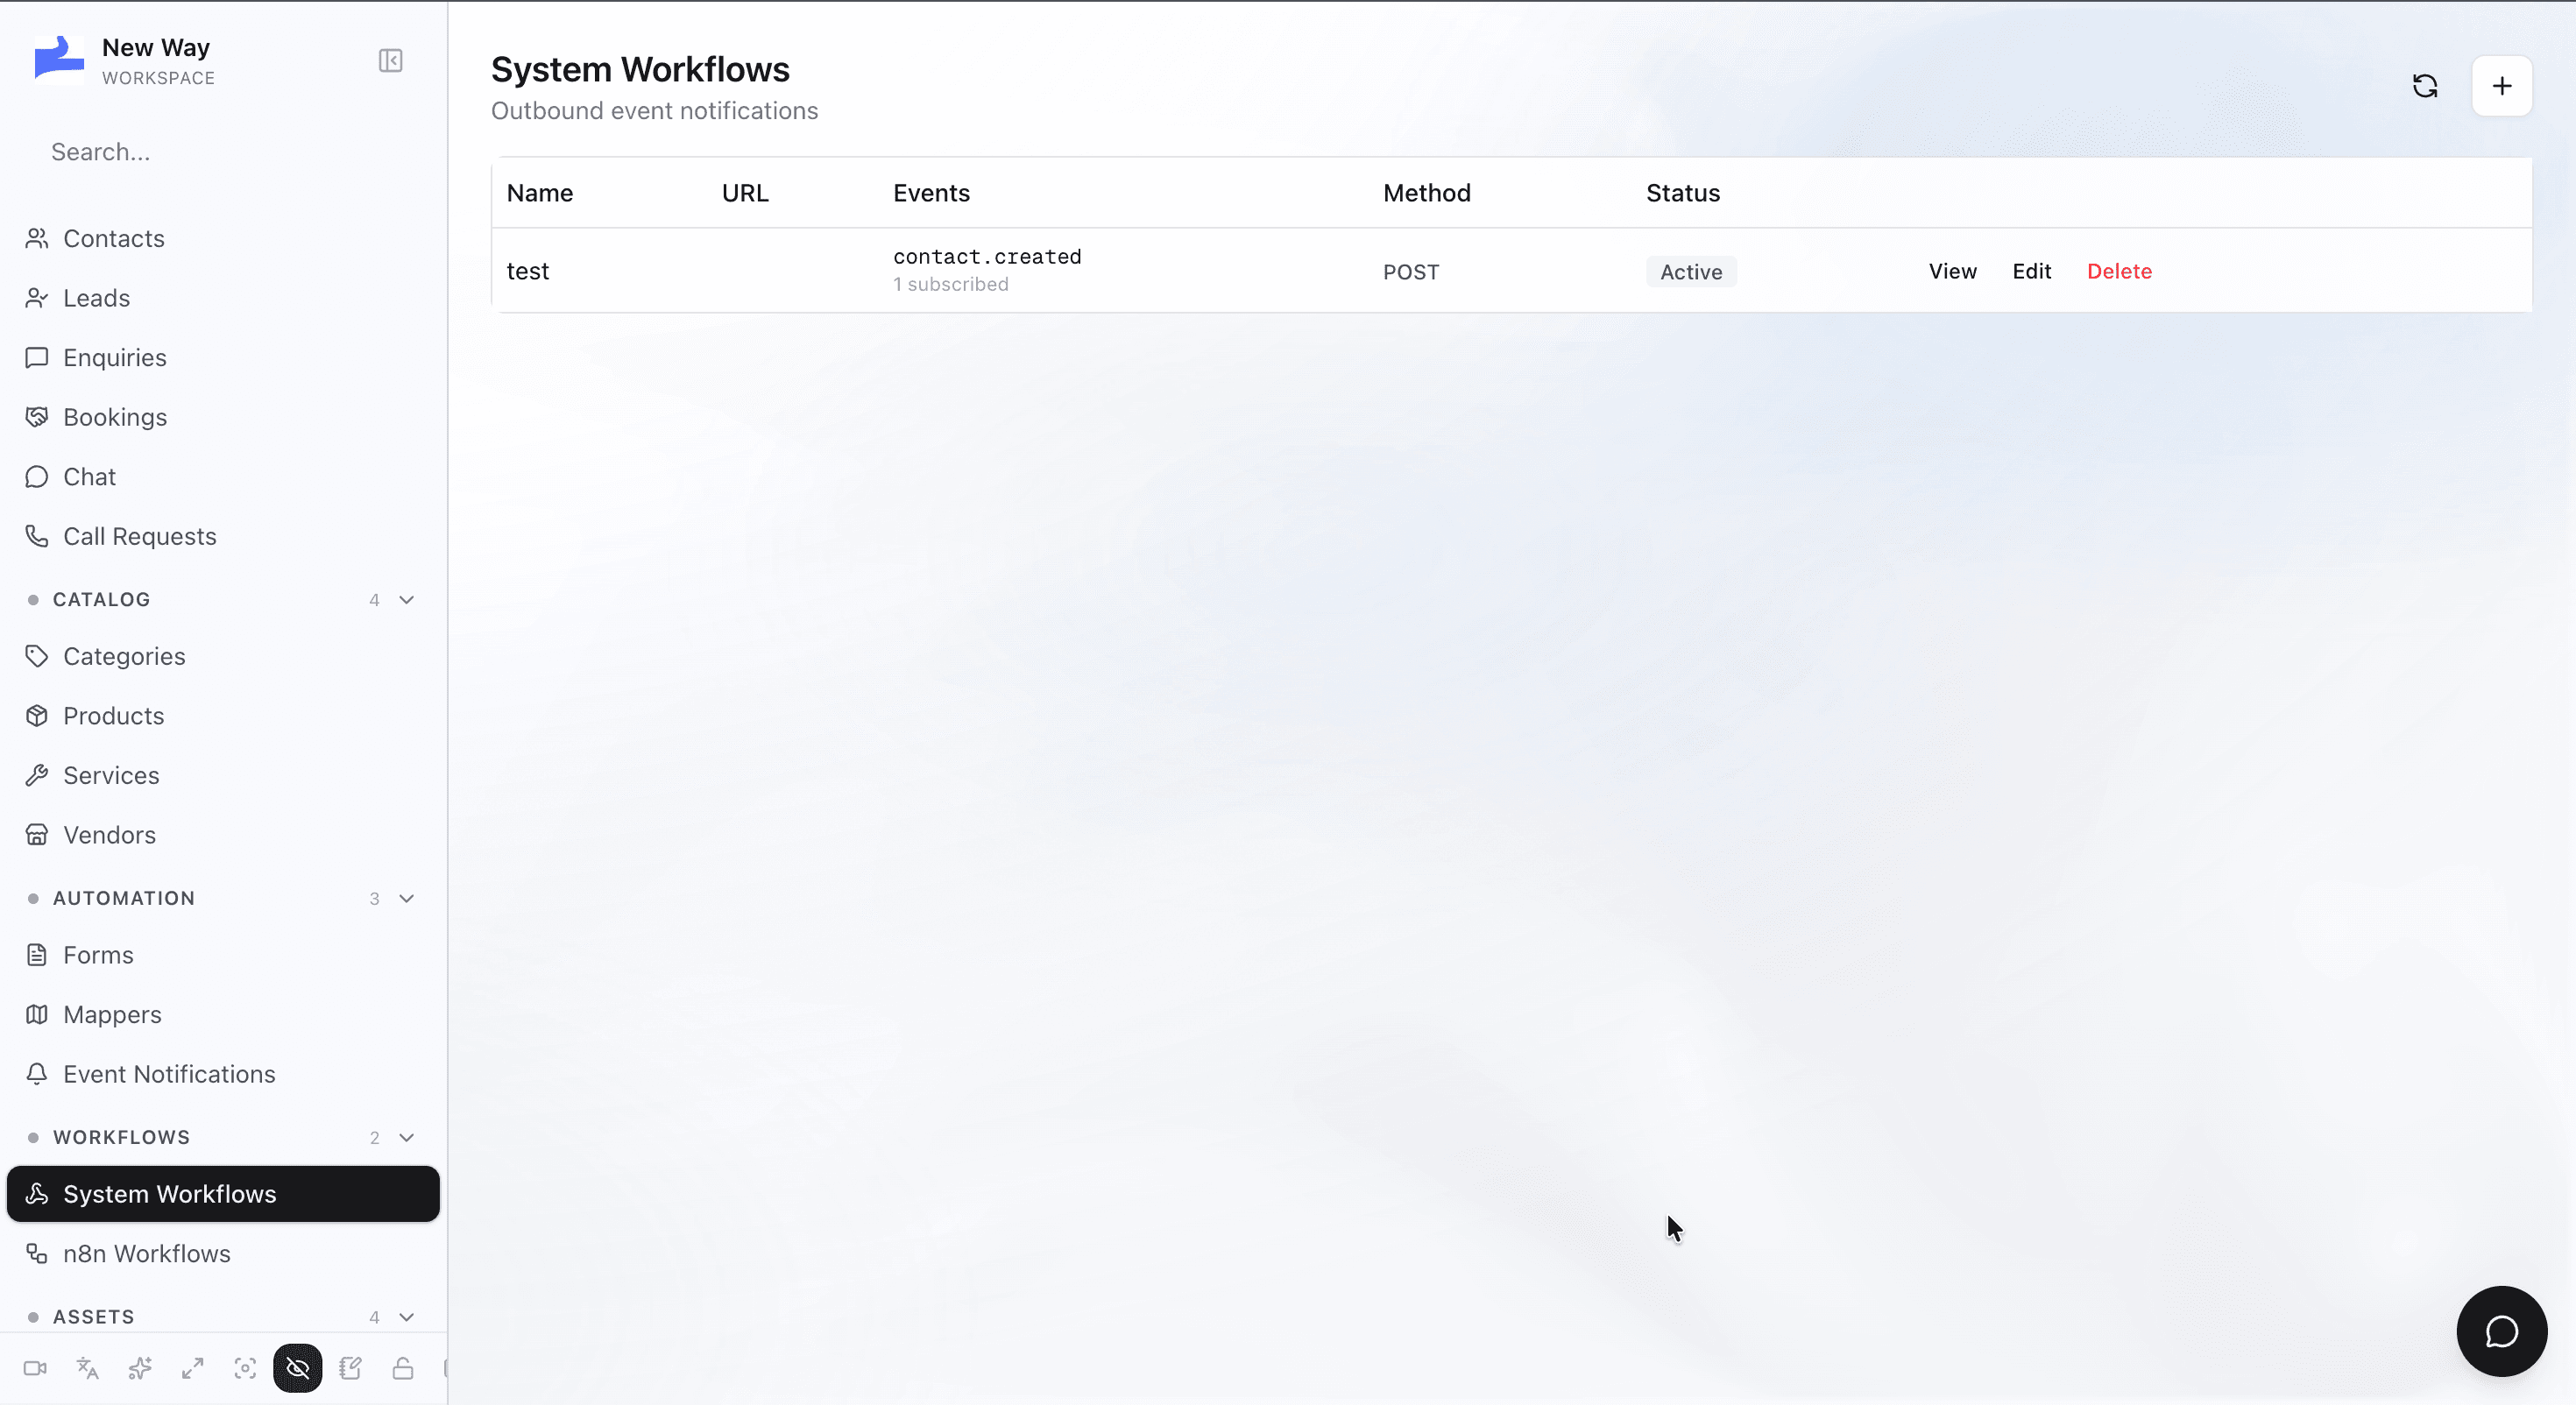Expand to fullscreen via arrows icon
Image resolution: width=2576 pixels, height=1405 pixels.
pyautogui.click(x=193, y=1368)
